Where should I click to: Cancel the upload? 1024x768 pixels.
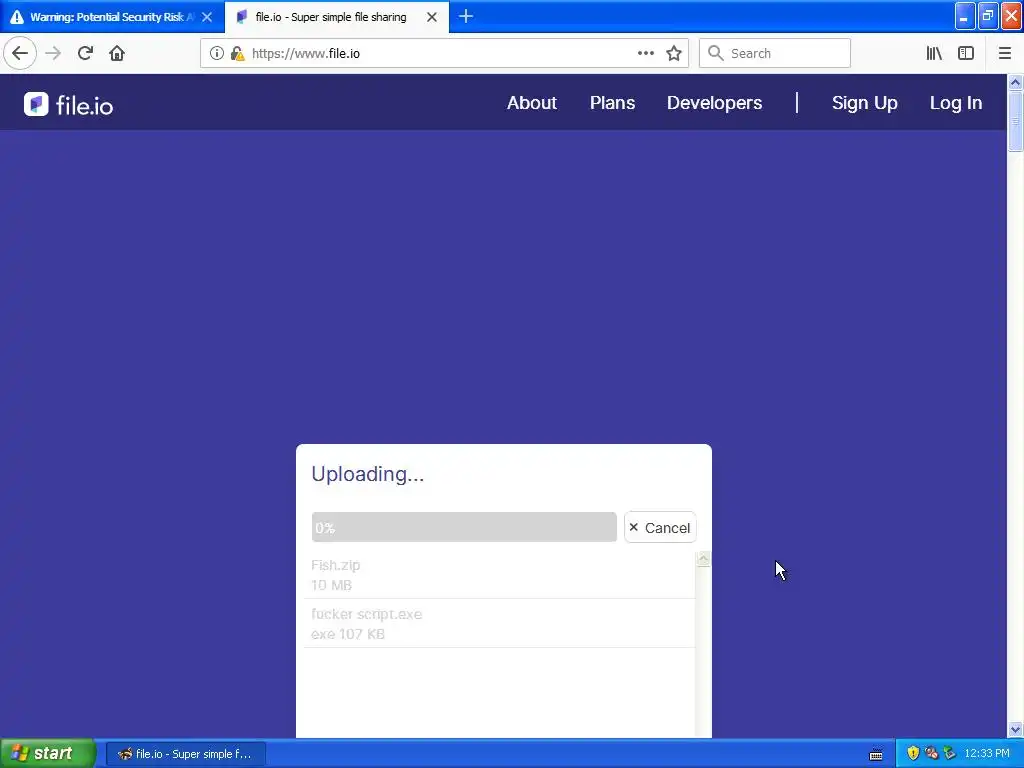click(660, 527)
